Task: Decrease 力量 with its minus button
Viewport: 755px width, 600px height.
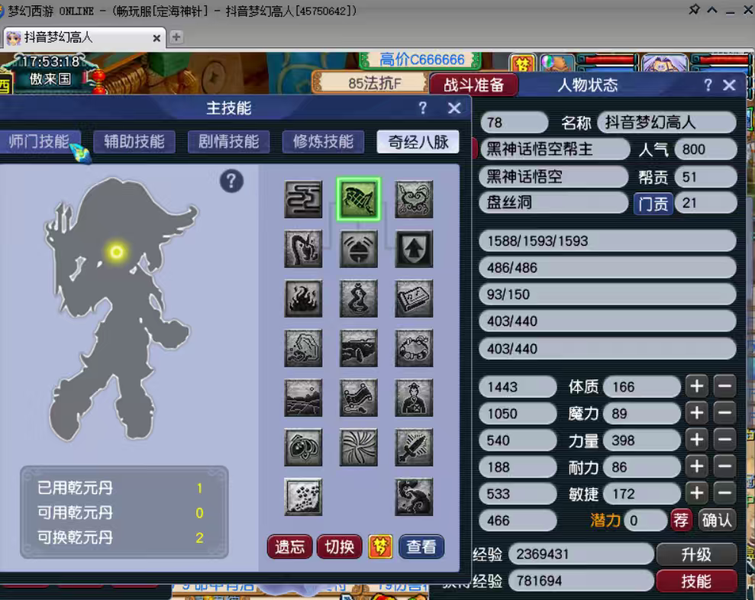Action: [x=725, y=440]
